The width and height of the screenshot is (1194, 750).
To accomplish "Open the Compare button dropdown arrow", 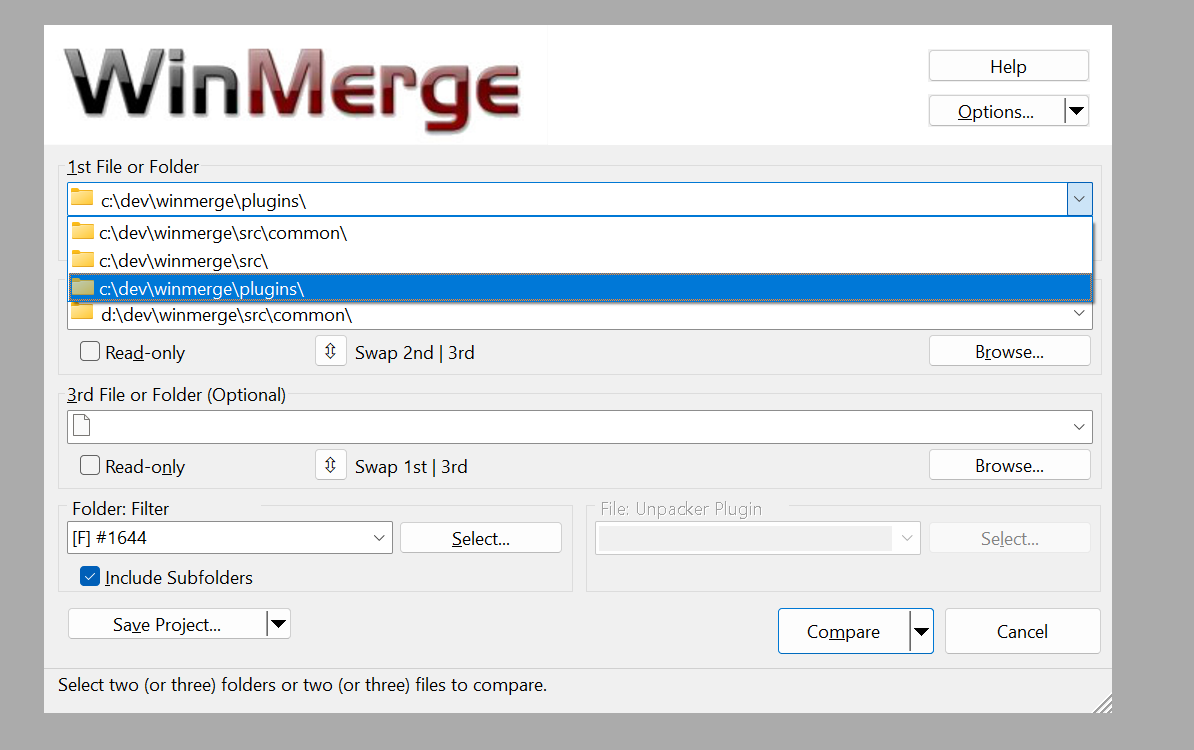I will pyautogui.click(x=921, y=631).
